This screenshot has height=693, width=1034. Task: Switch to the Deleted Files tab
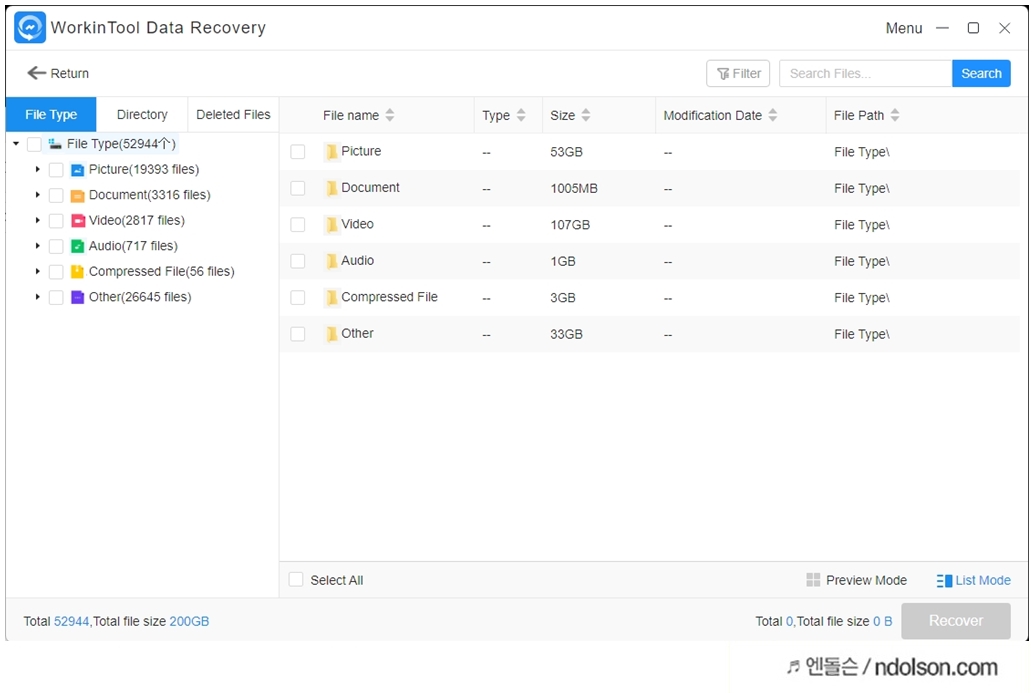tap(233, 115)
